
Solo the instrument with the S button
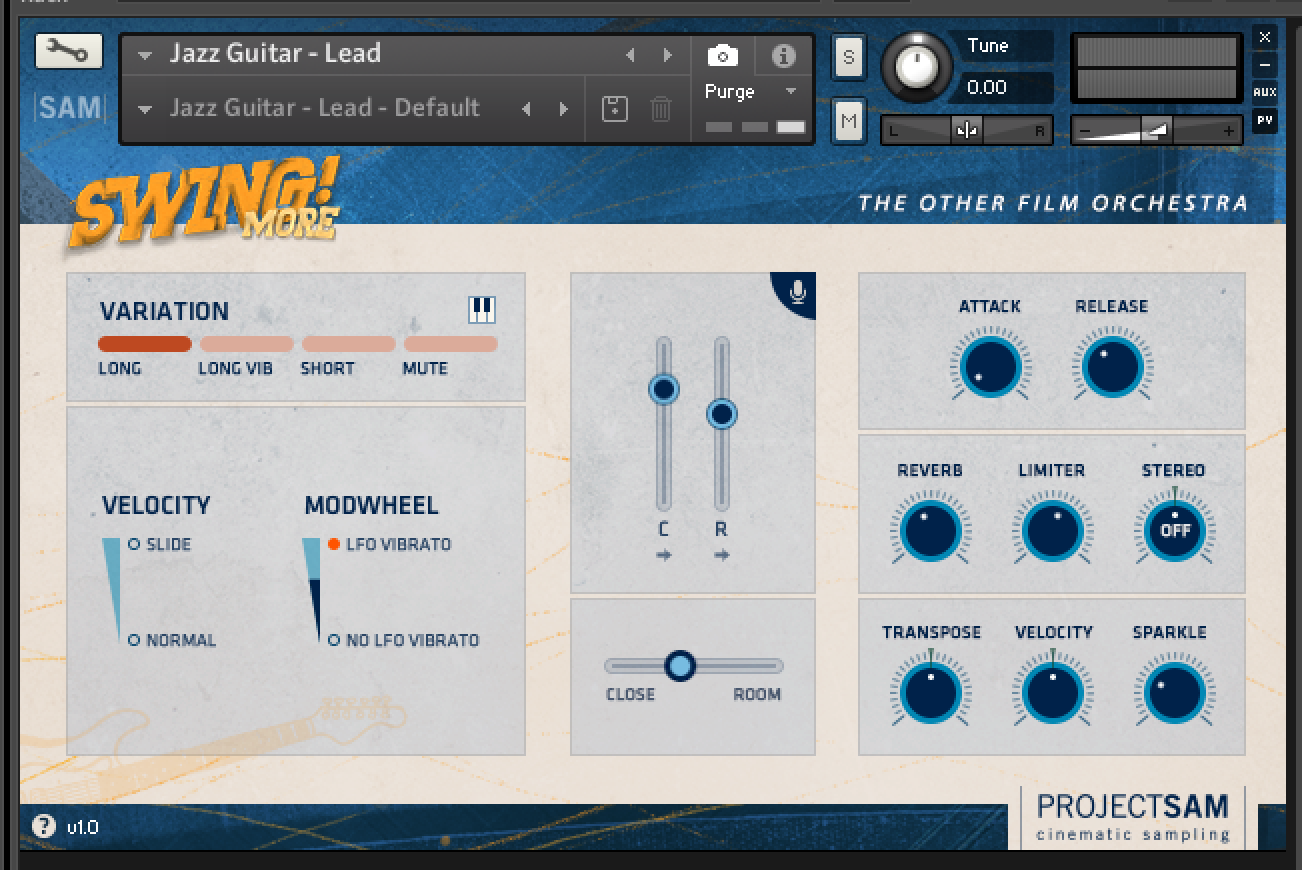click(x=848, y=57)
